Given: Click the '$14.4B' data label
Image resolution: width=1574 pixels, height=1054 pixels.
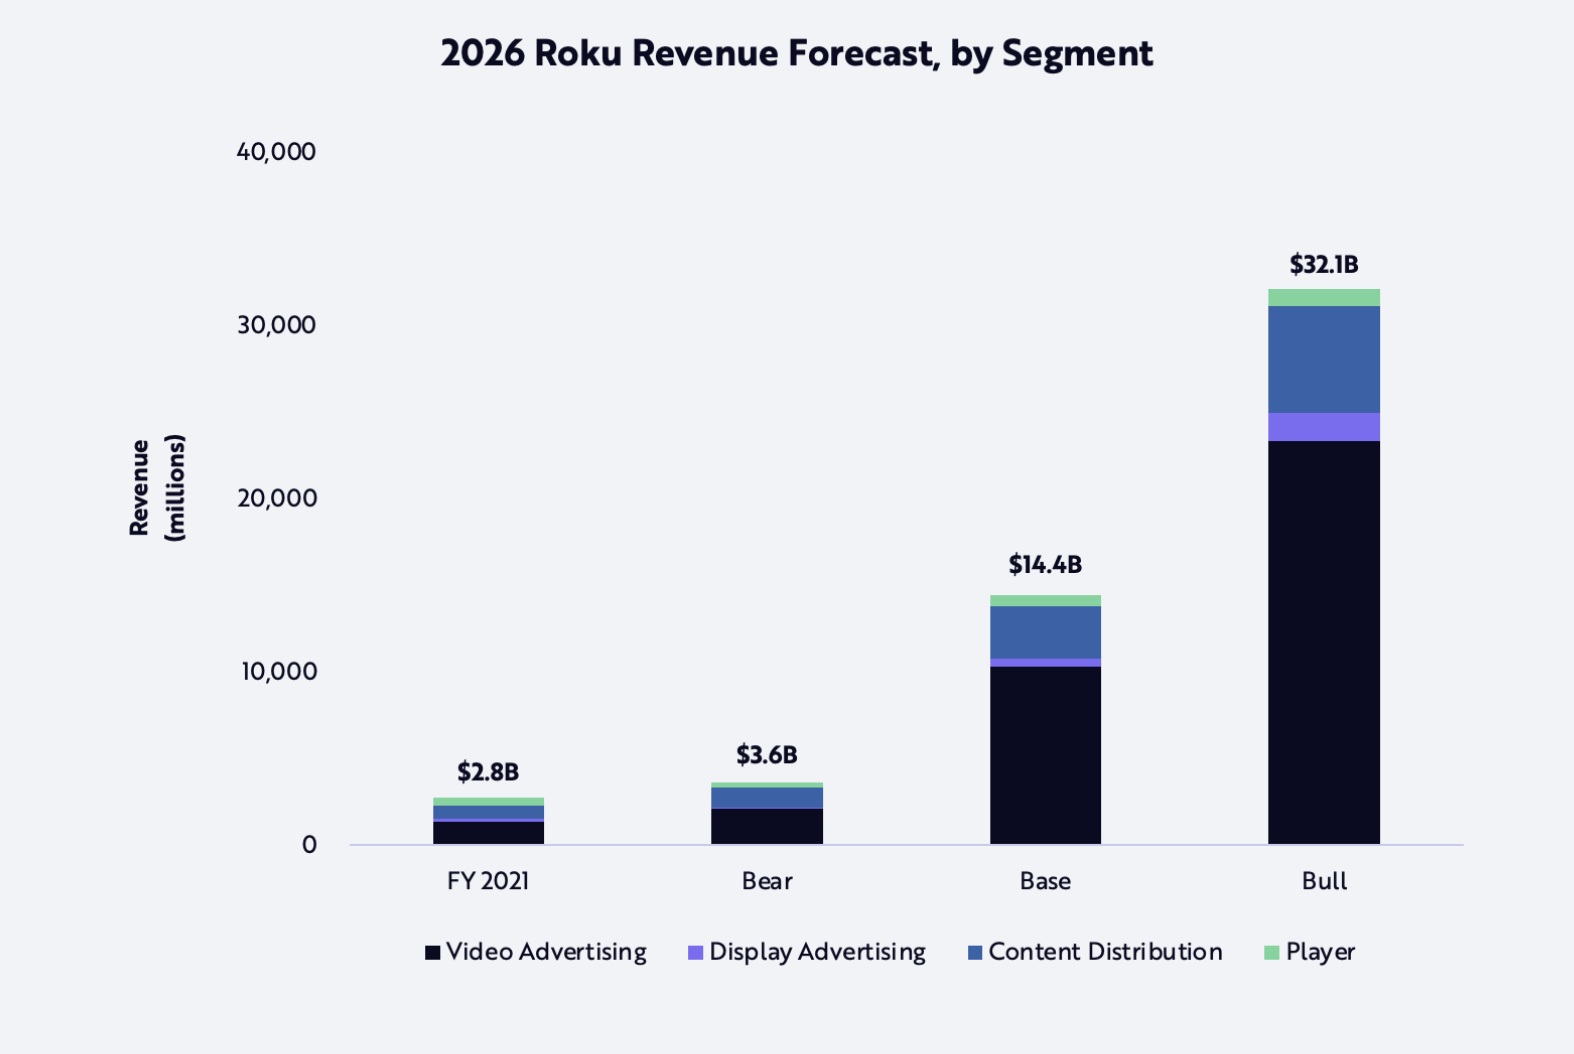Looking at the screenshot, I should tap(1045, 565).
